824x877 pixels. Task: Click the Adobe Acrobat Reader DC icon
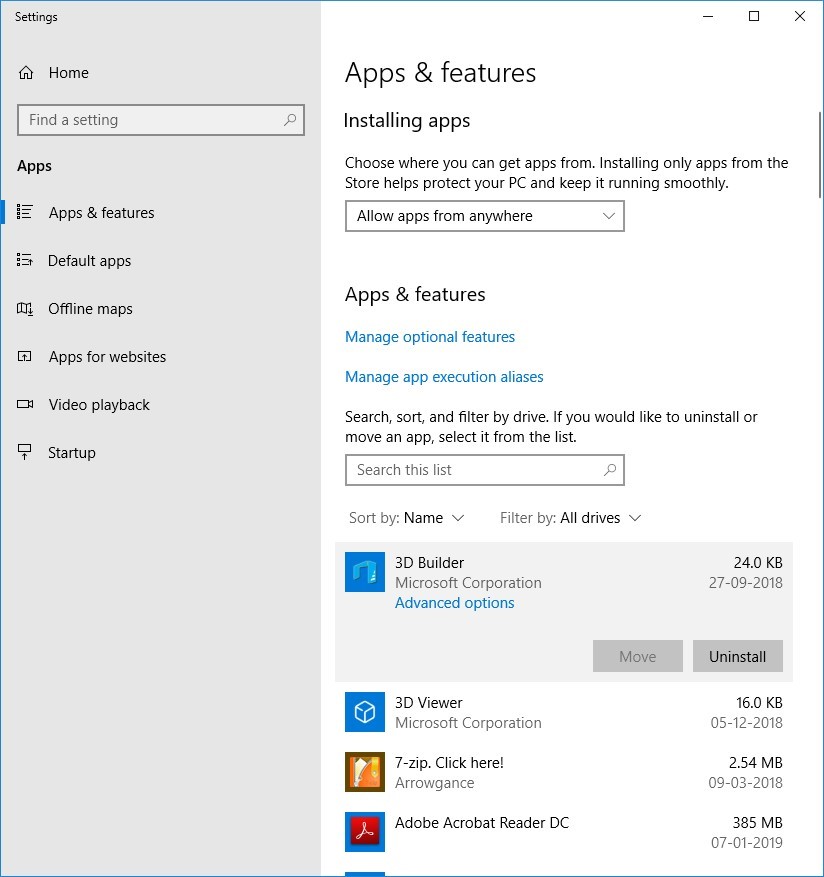[x=365, y=832]
